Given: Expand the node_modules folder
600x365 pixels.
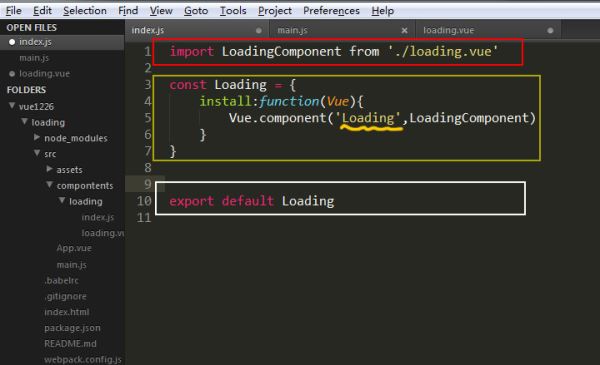Looking at the screenshot, I should tap(37, 137).
